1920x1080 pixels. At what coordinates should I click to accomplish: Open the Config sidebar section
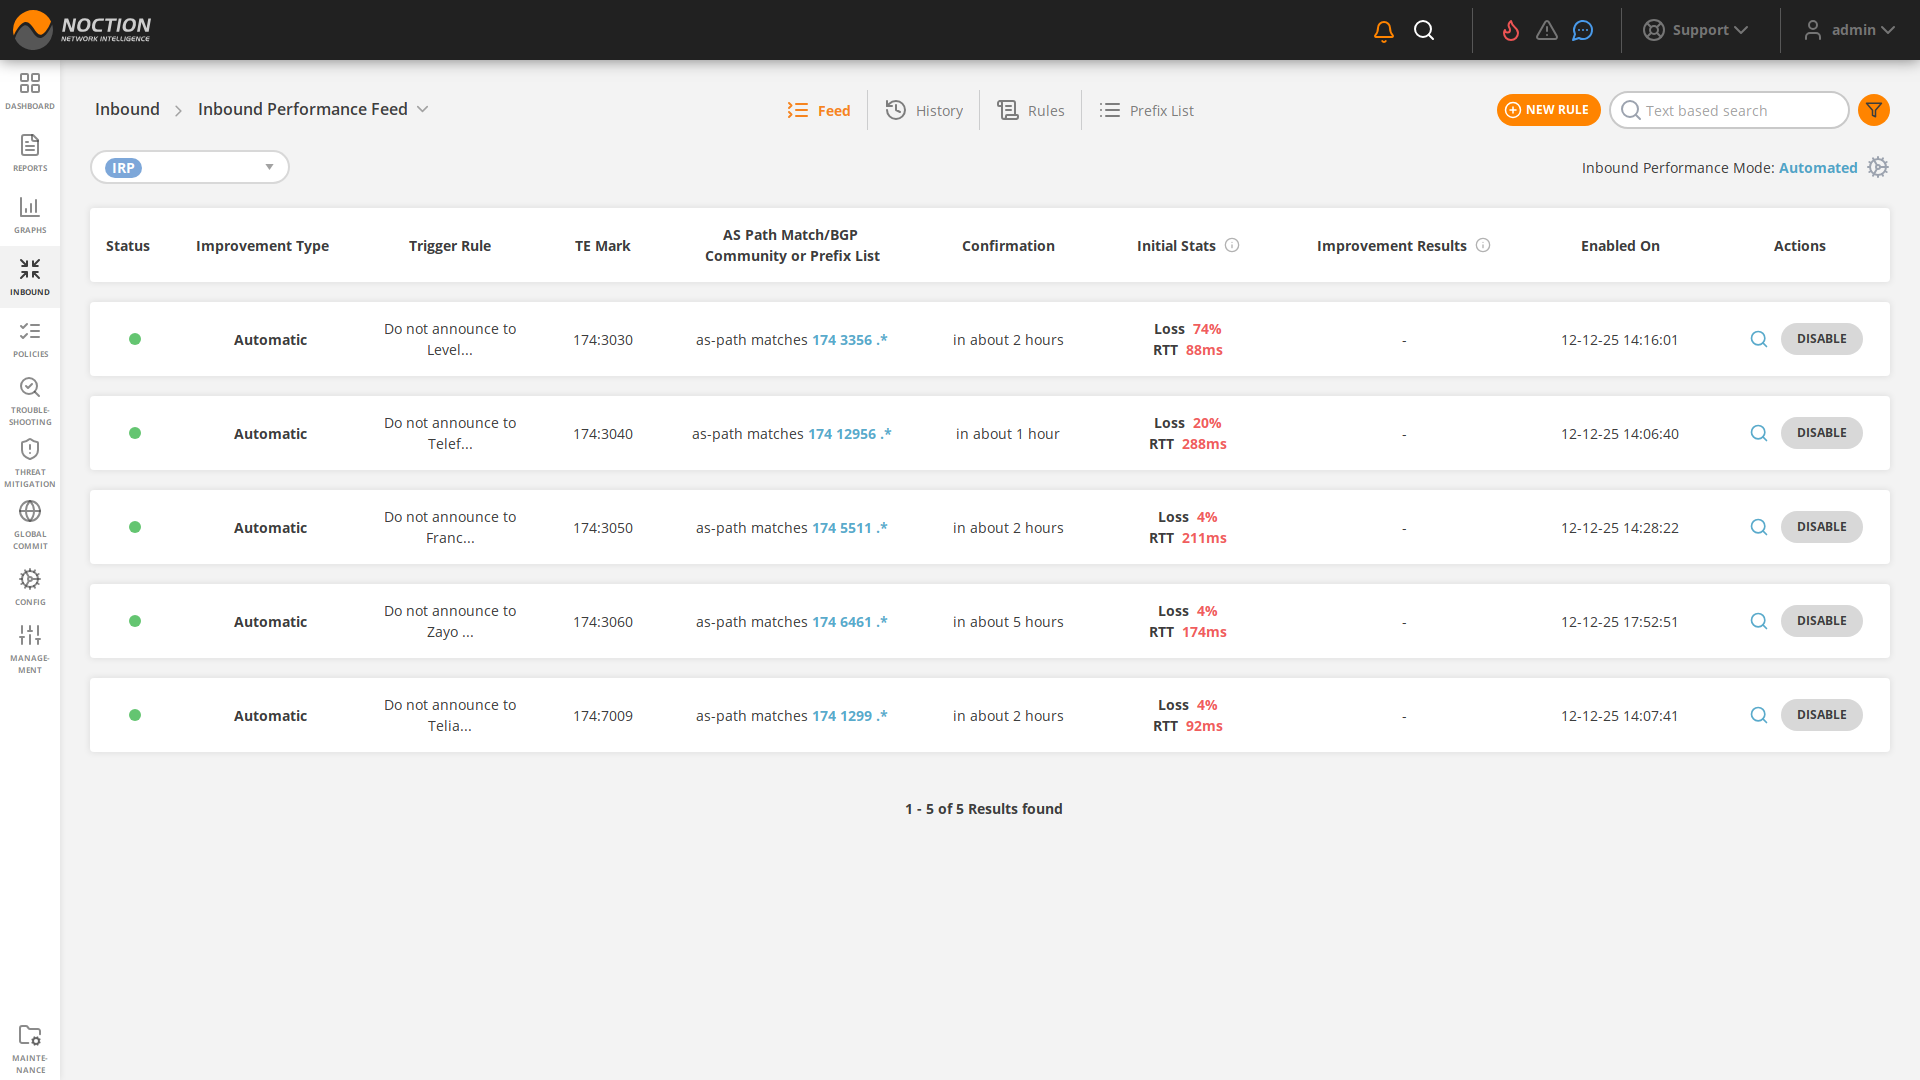tap(30, 583)
